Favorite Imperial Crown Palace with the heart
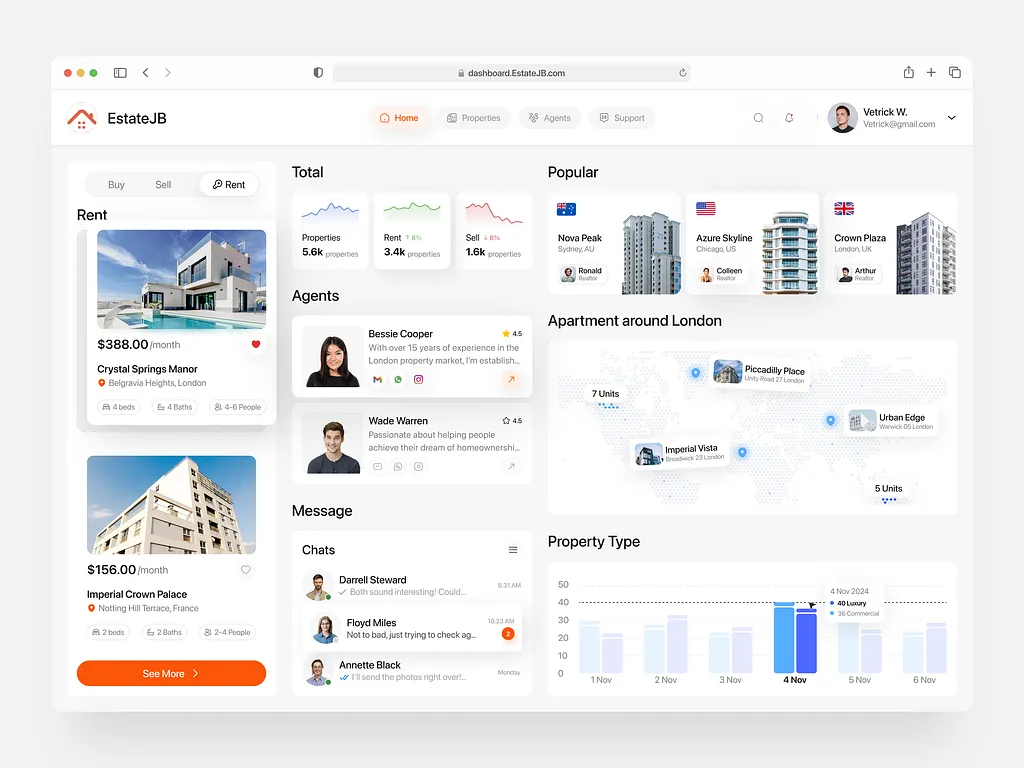Viewport: 1024px width, 768px height. pos(245,569)
